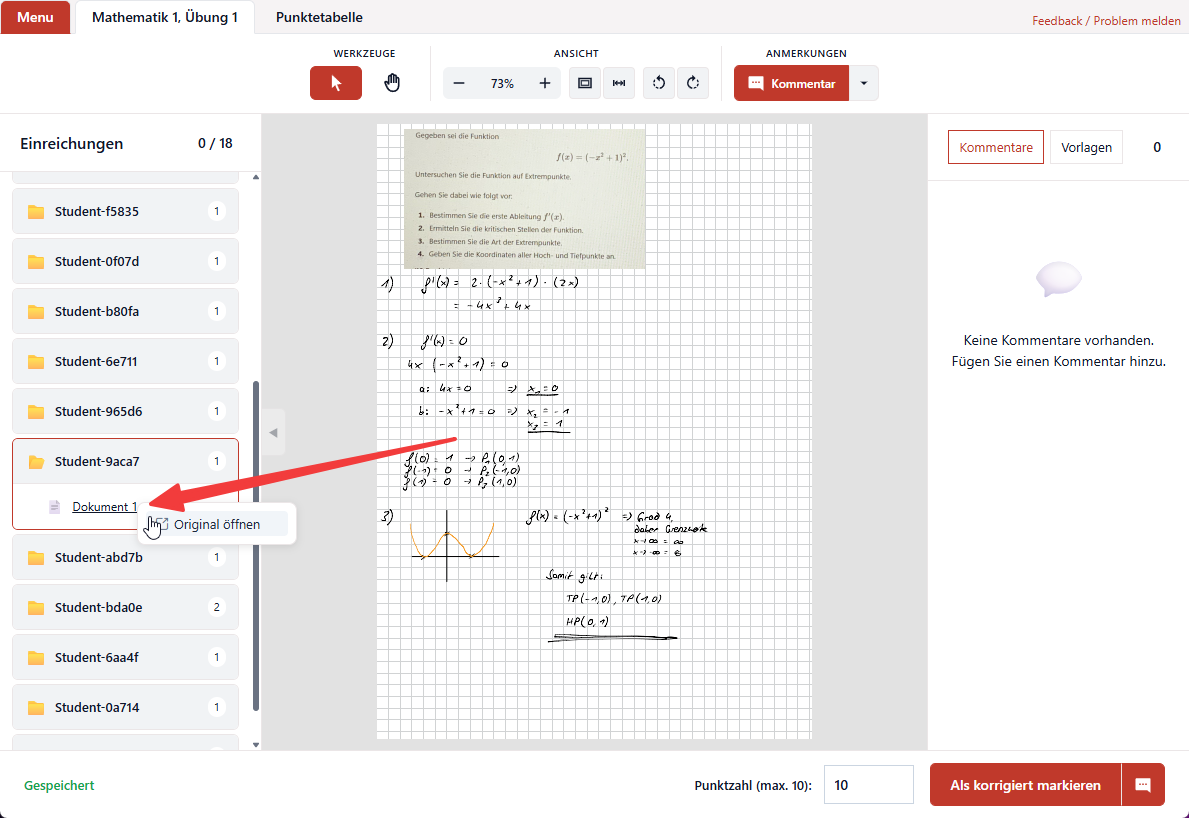Viewport: 1189px width, 818px height.
Task: Expand Student-965d6 folder
Action: pos(125,412)
